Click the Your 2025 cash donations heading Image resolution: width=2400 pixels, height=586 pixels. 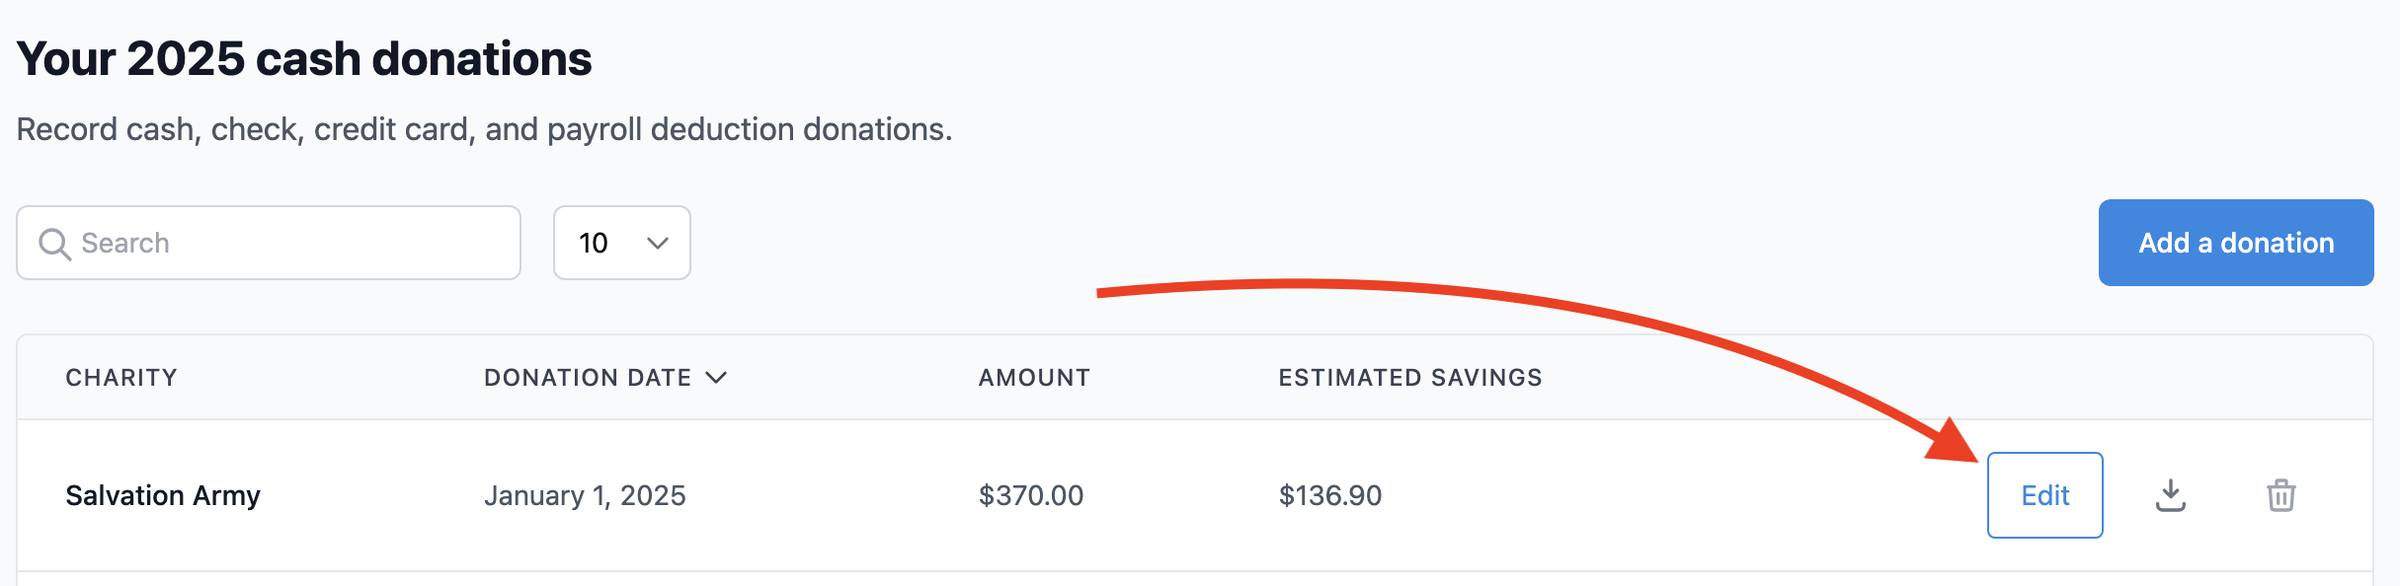click(x=305, y=57)
